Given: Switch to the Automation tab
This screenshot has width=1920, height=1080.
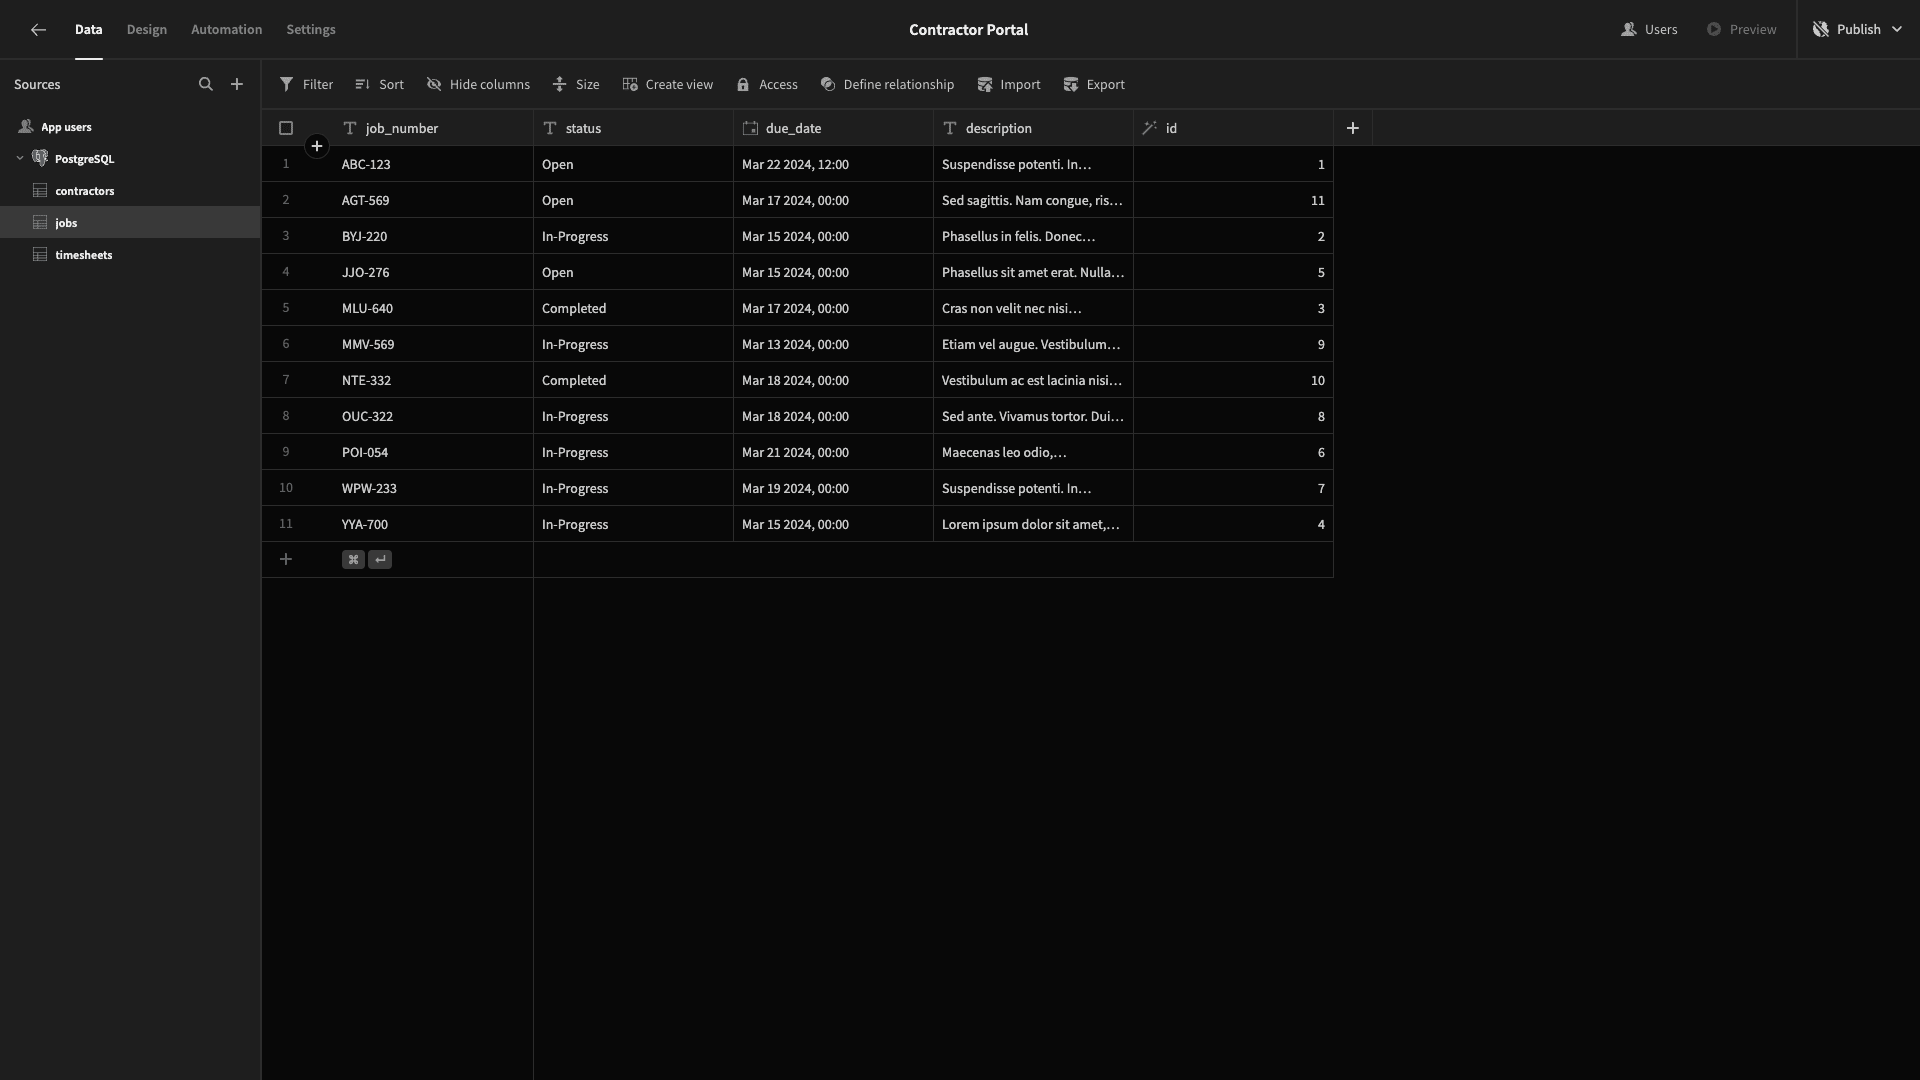Looking at the screenshot, I should 227,30.
